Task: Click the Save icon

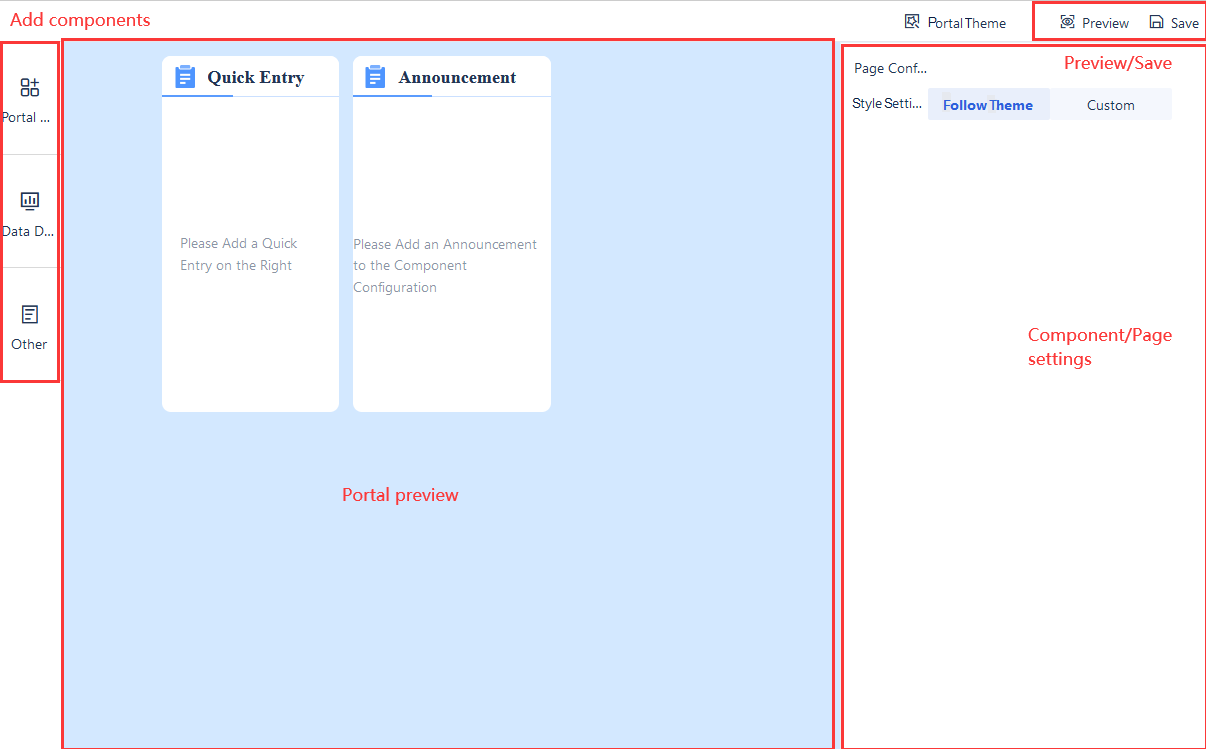Action: 1156,21
